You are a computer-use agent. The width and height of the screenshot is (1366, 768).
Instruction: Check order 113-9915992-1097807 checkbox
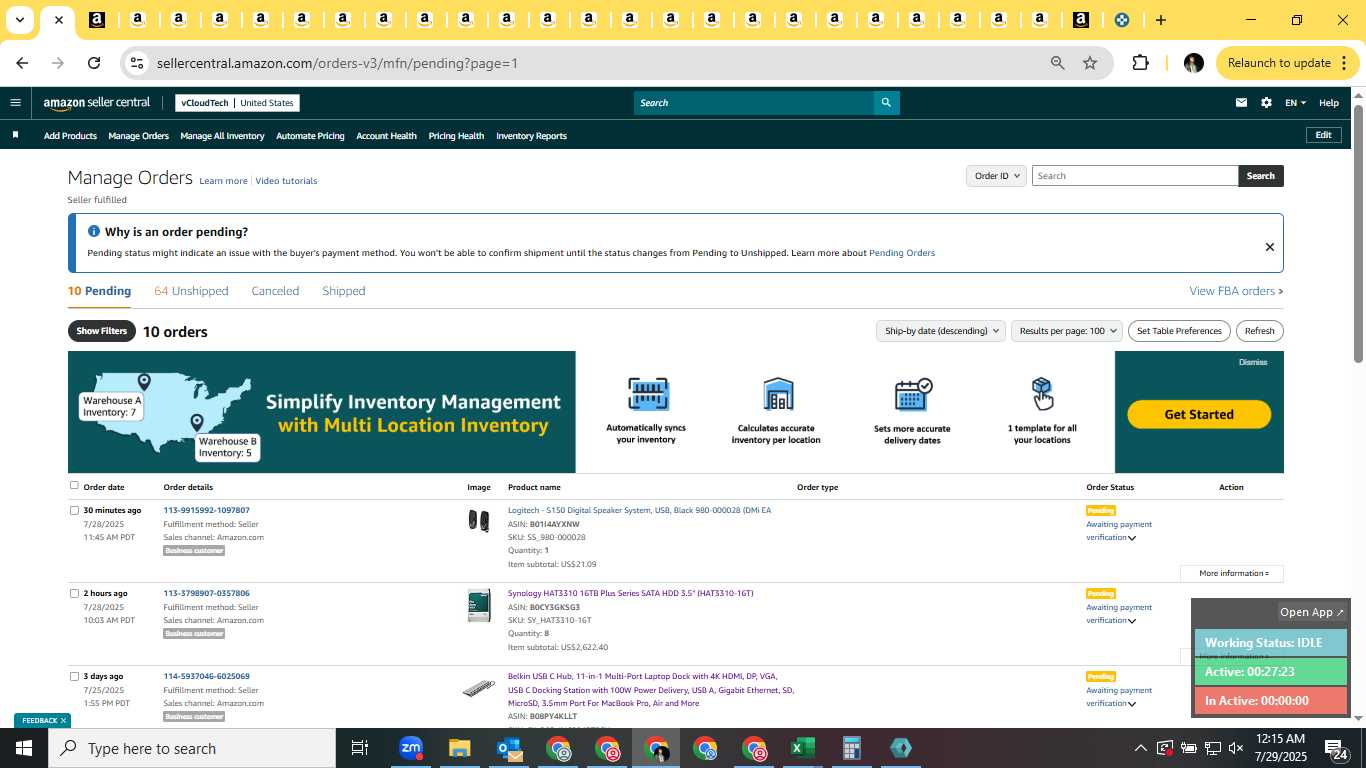tap(74, 510)
